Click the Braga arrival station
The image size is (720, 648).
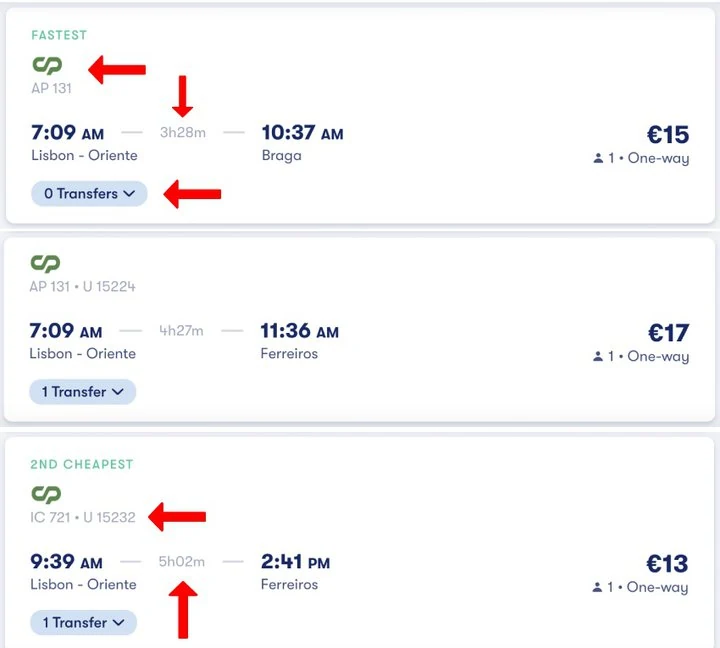[x=281, y=156]
